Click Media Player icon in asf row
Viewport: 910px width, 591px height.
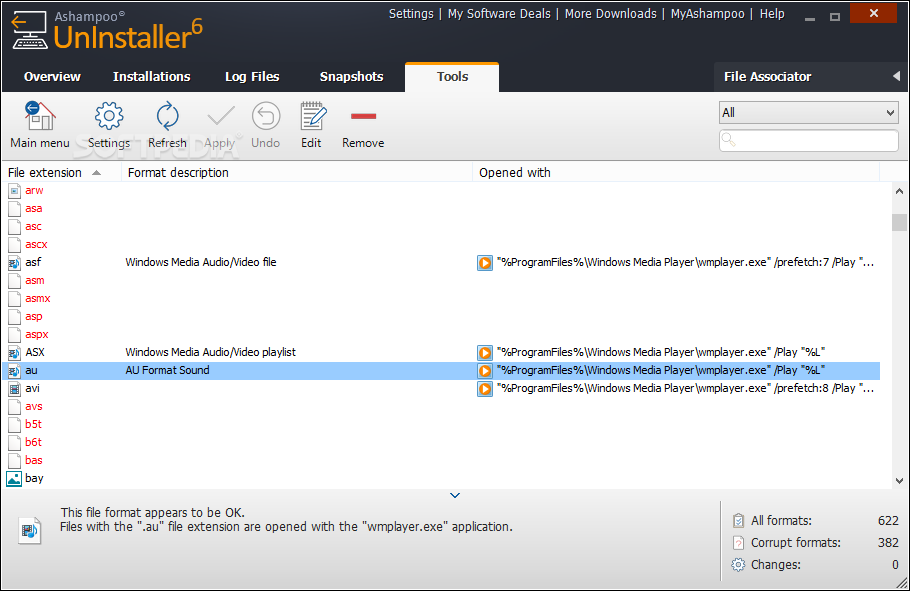485,263
